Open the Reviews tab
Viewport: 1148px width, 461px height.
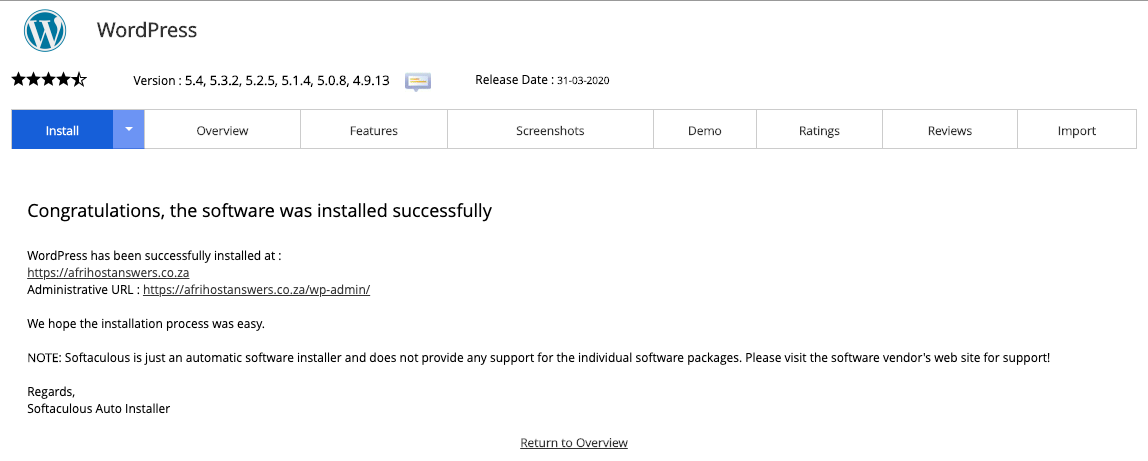[x=950, y=131]
